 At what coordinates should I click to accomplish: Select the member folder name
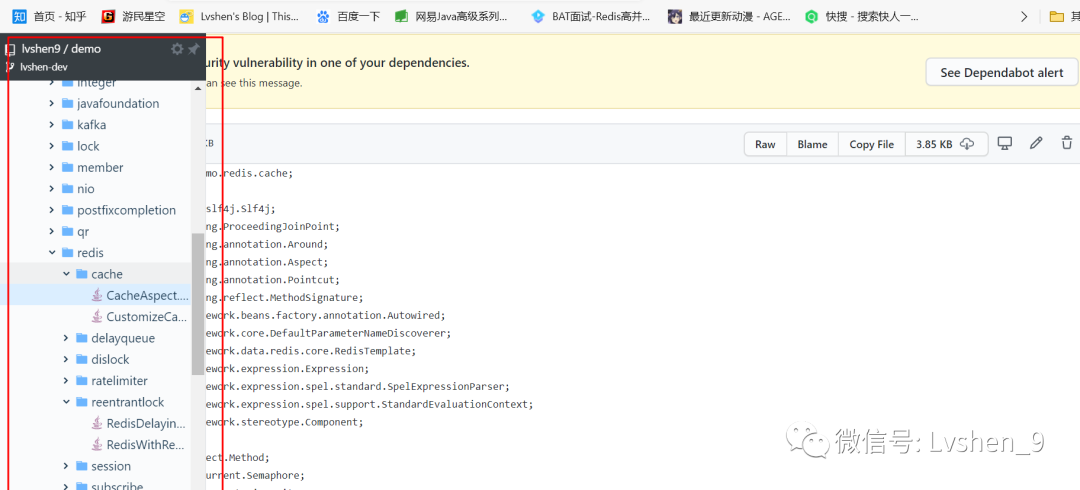point(100,167)
